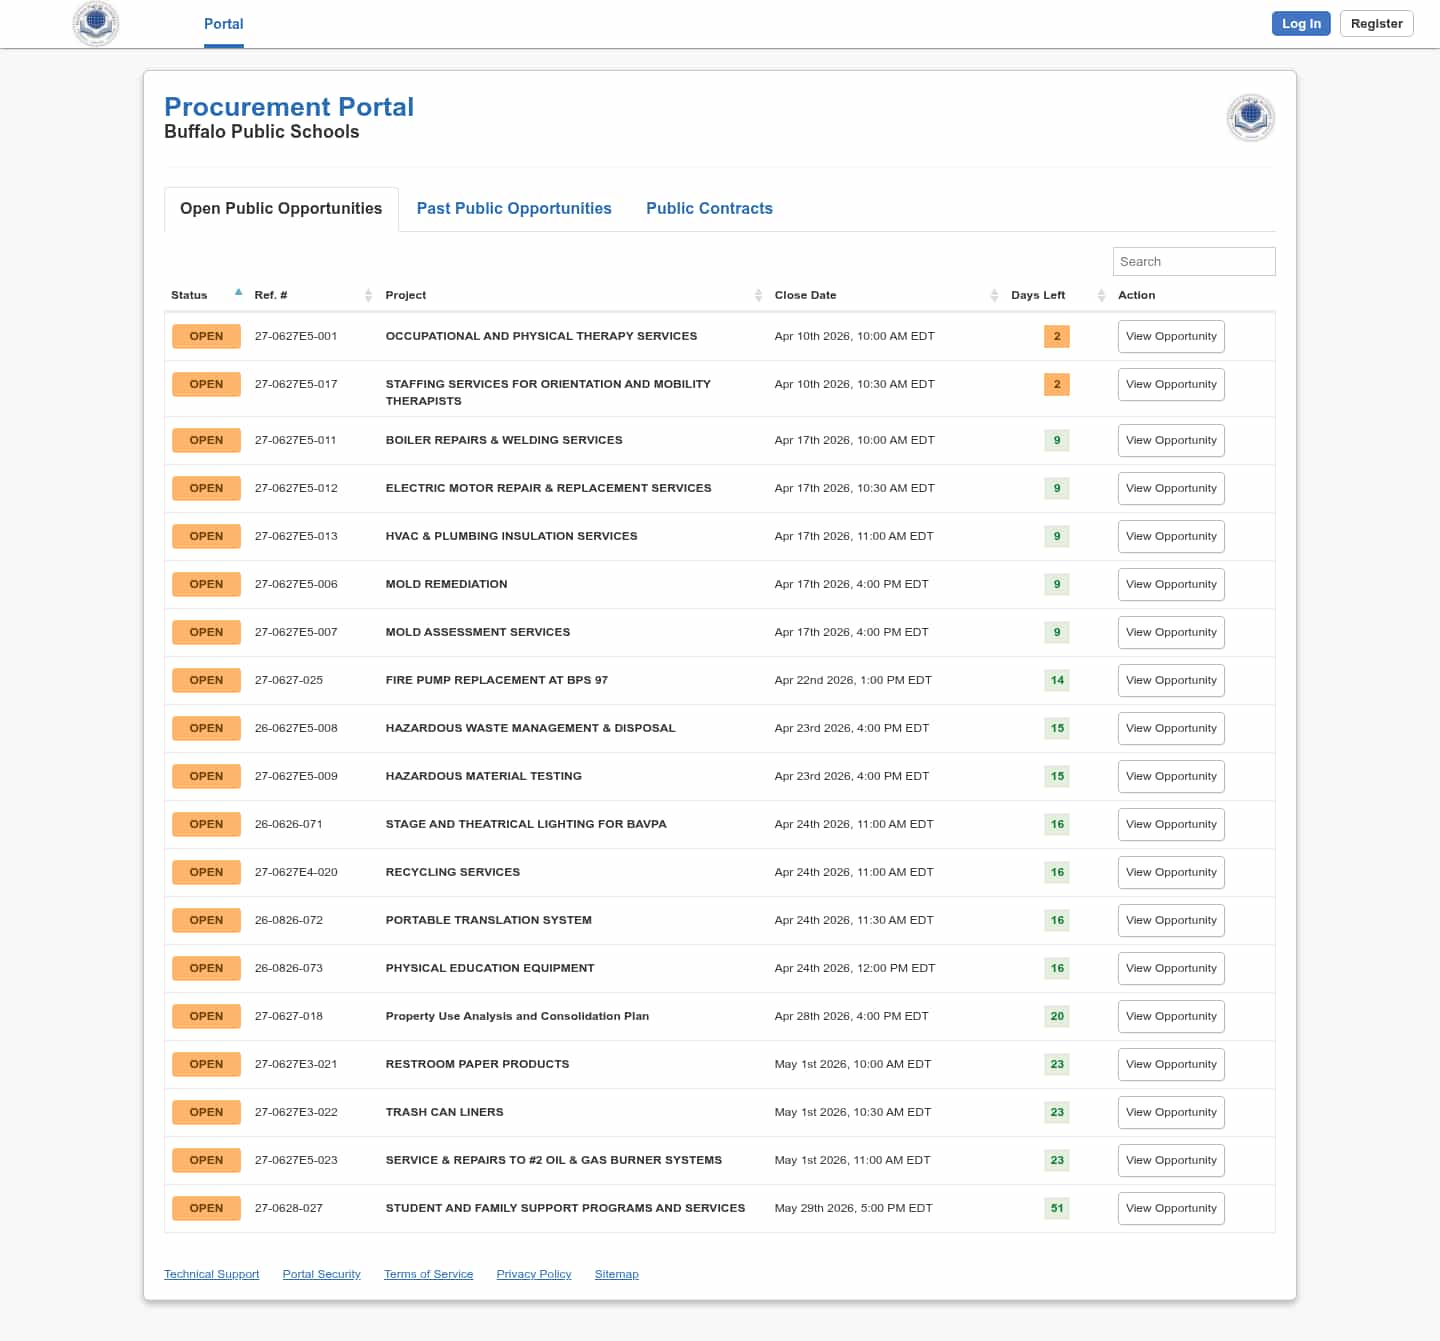Screen dimensions: 1440x1341
Task: Open the Privacy Policy link
Action: [533, 1274]
